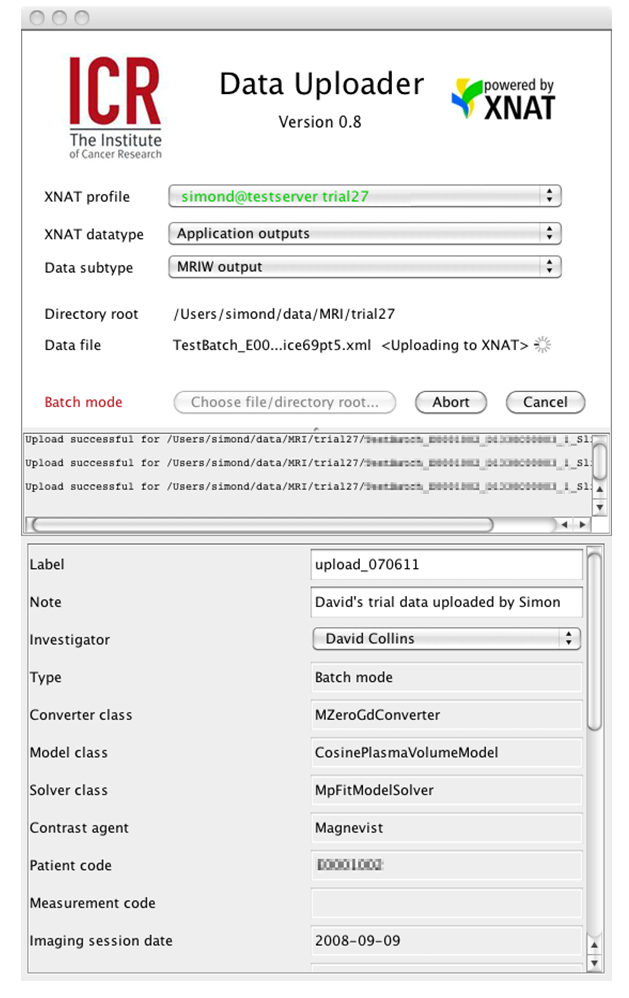Image resolution: width=629 pixels, height=998 pixels.
Task: Click the log horizontal scrollbar right arrow
Action: pyautogui.click(x=583, y=525)
